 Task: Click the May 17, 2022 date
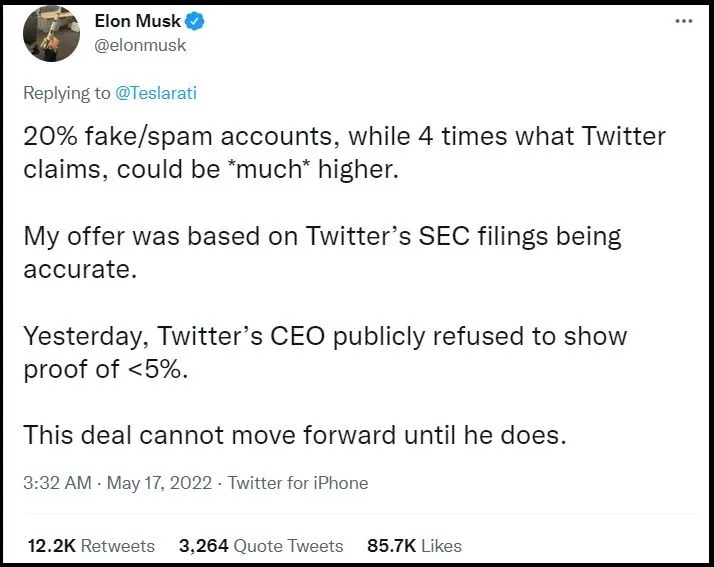coord(157,483)
